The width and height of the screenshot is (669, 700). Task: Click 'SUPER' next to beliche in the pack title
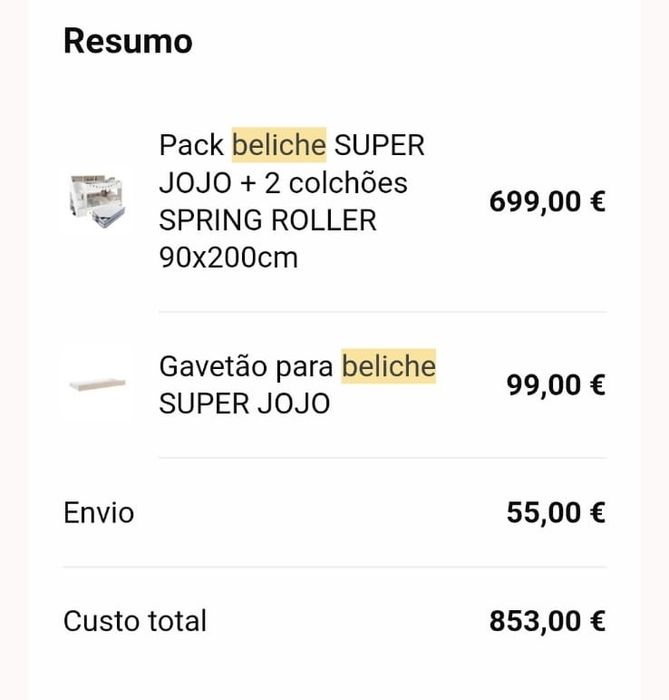click(x=379, y=145)
